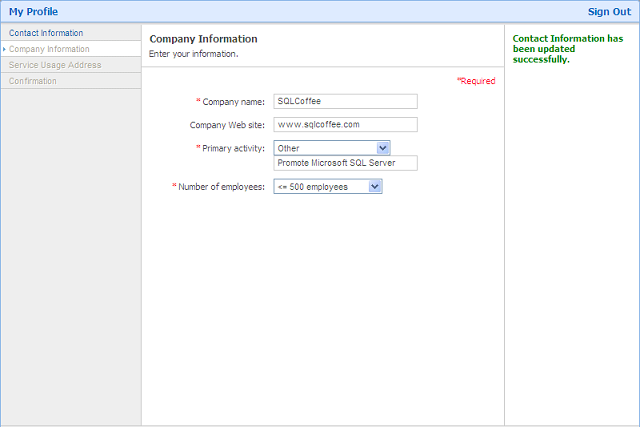Click the 'Promote Microsoft SQL Server' text field
The width and height of the screenshot is (640, 427).
[345, 163]
